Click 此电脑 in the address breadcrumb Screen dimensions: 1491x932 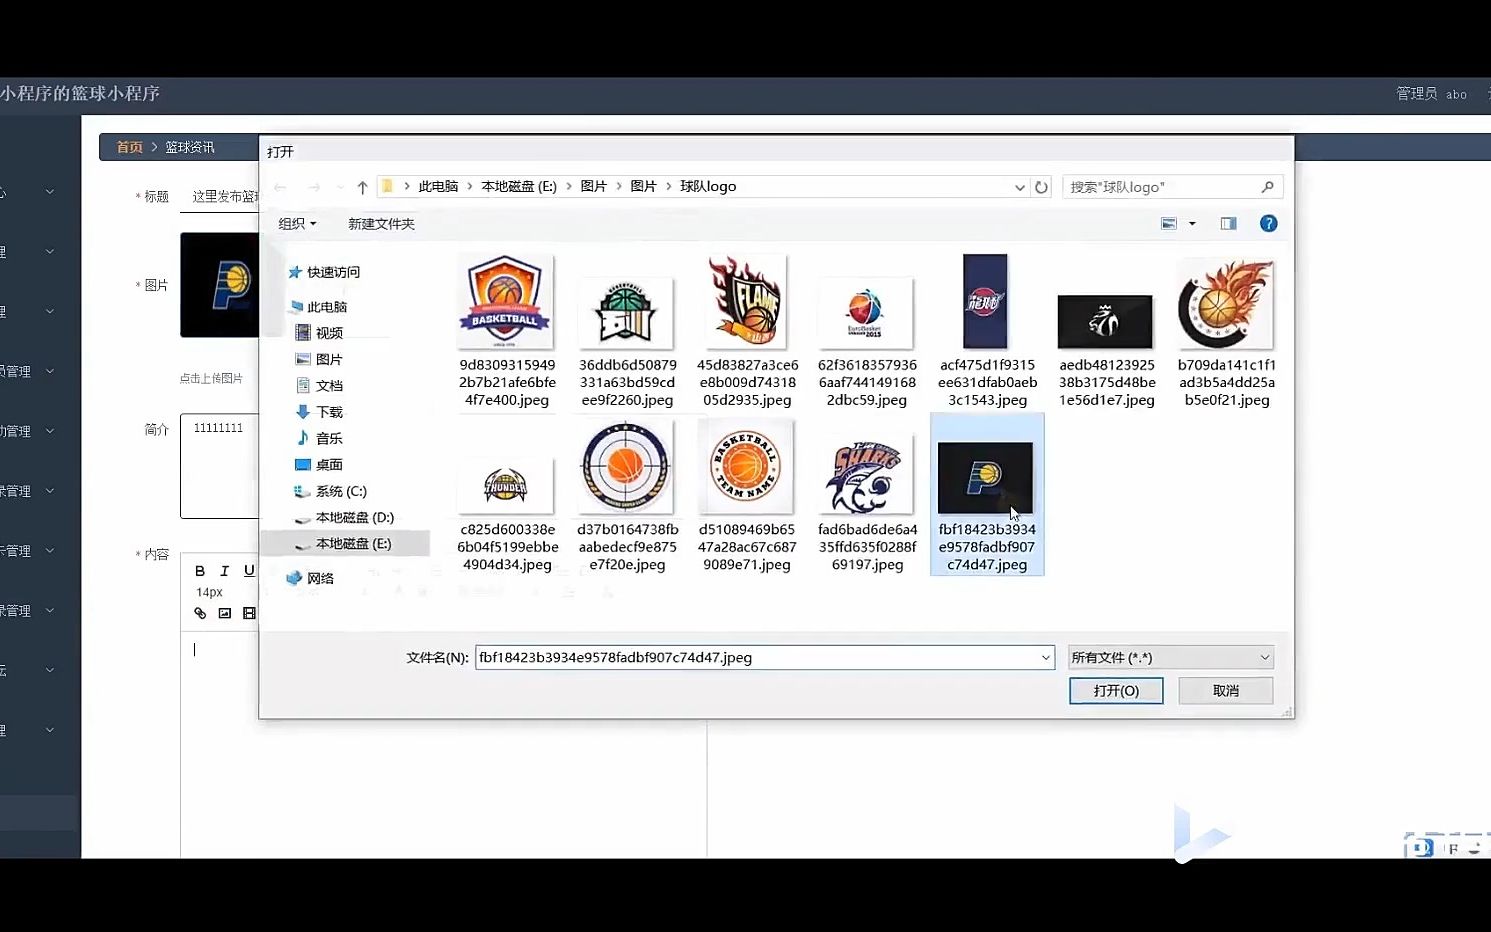438,187
